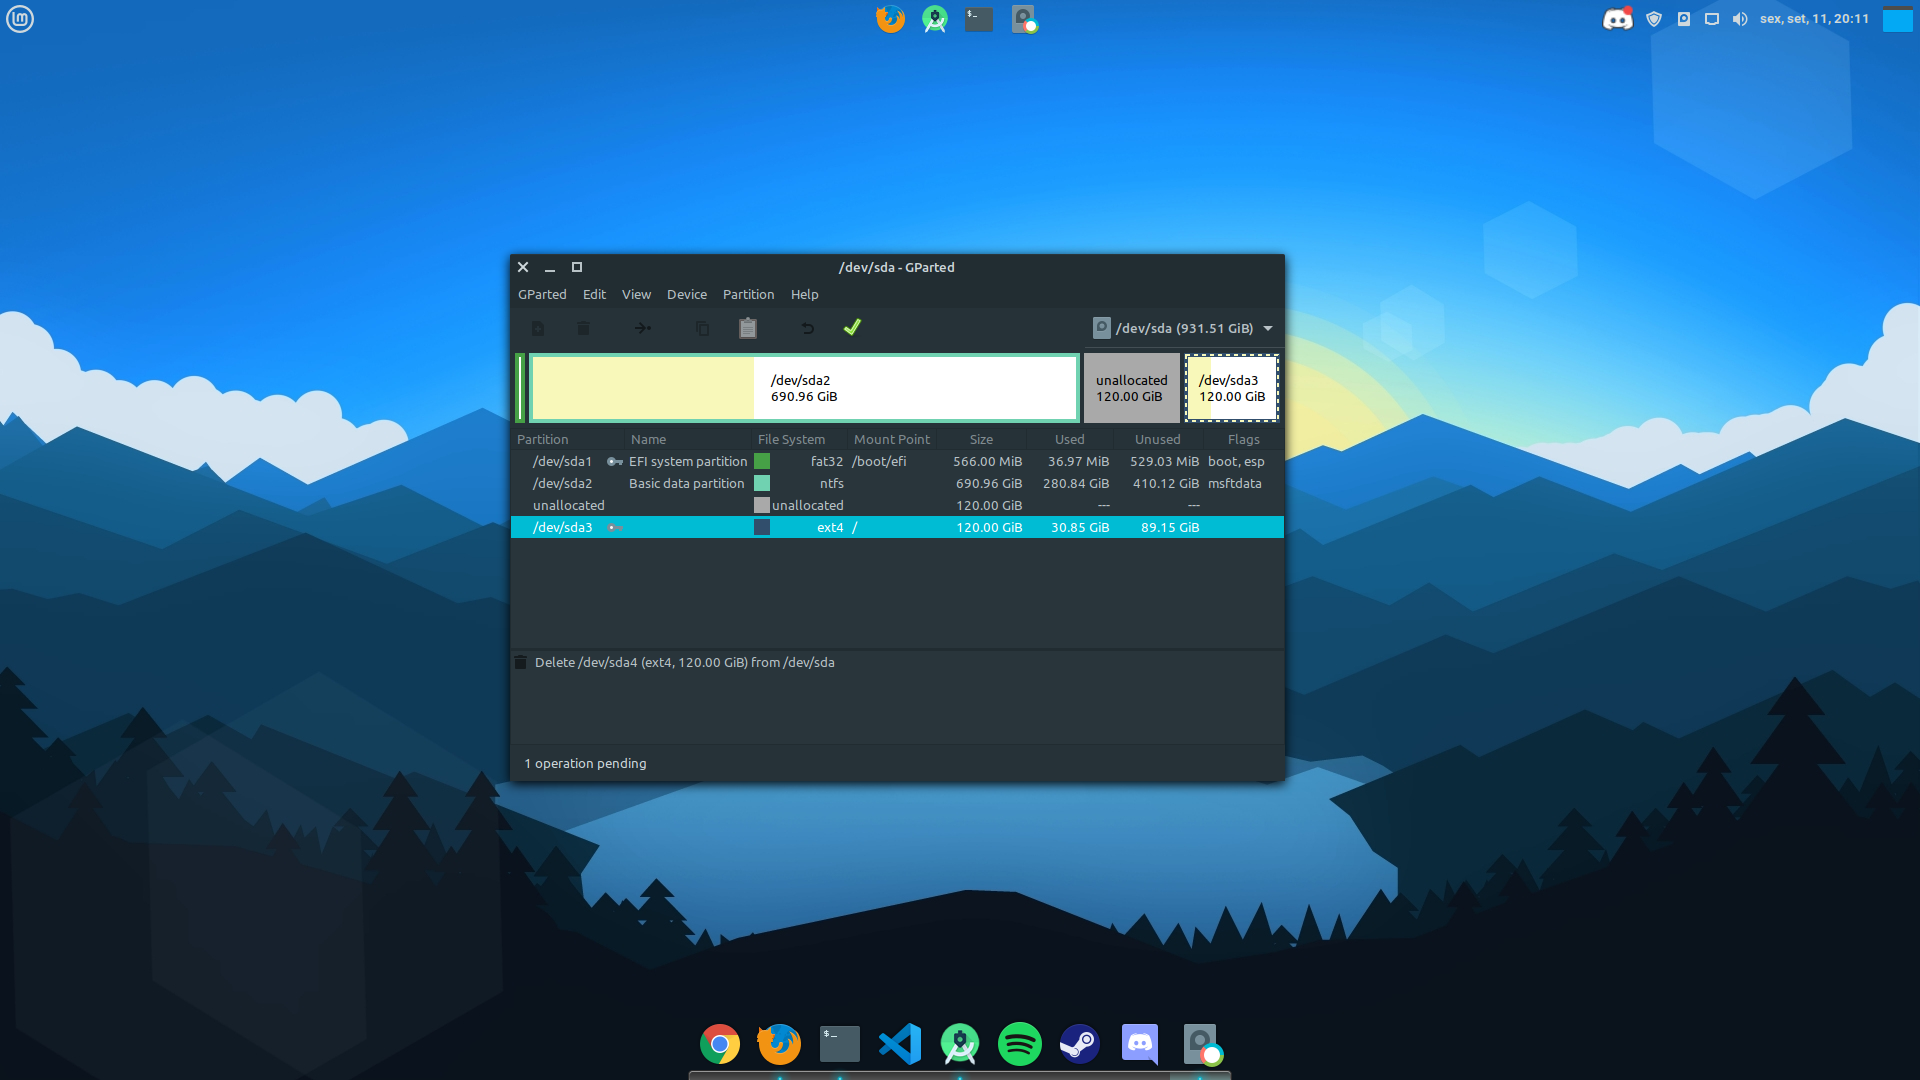
Task: Select /dev/sda3 block in disk map
Action: tap(1232, 388)
